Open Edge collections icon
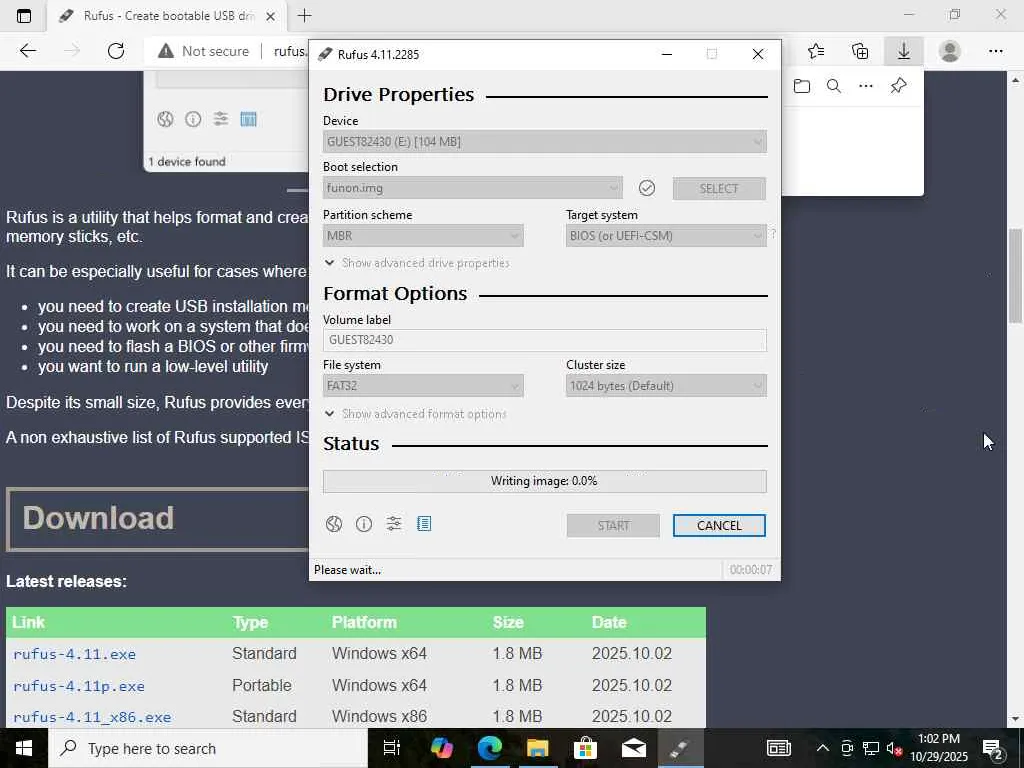This screenshot has width=1024, height=768. click(x=860, y=51)
